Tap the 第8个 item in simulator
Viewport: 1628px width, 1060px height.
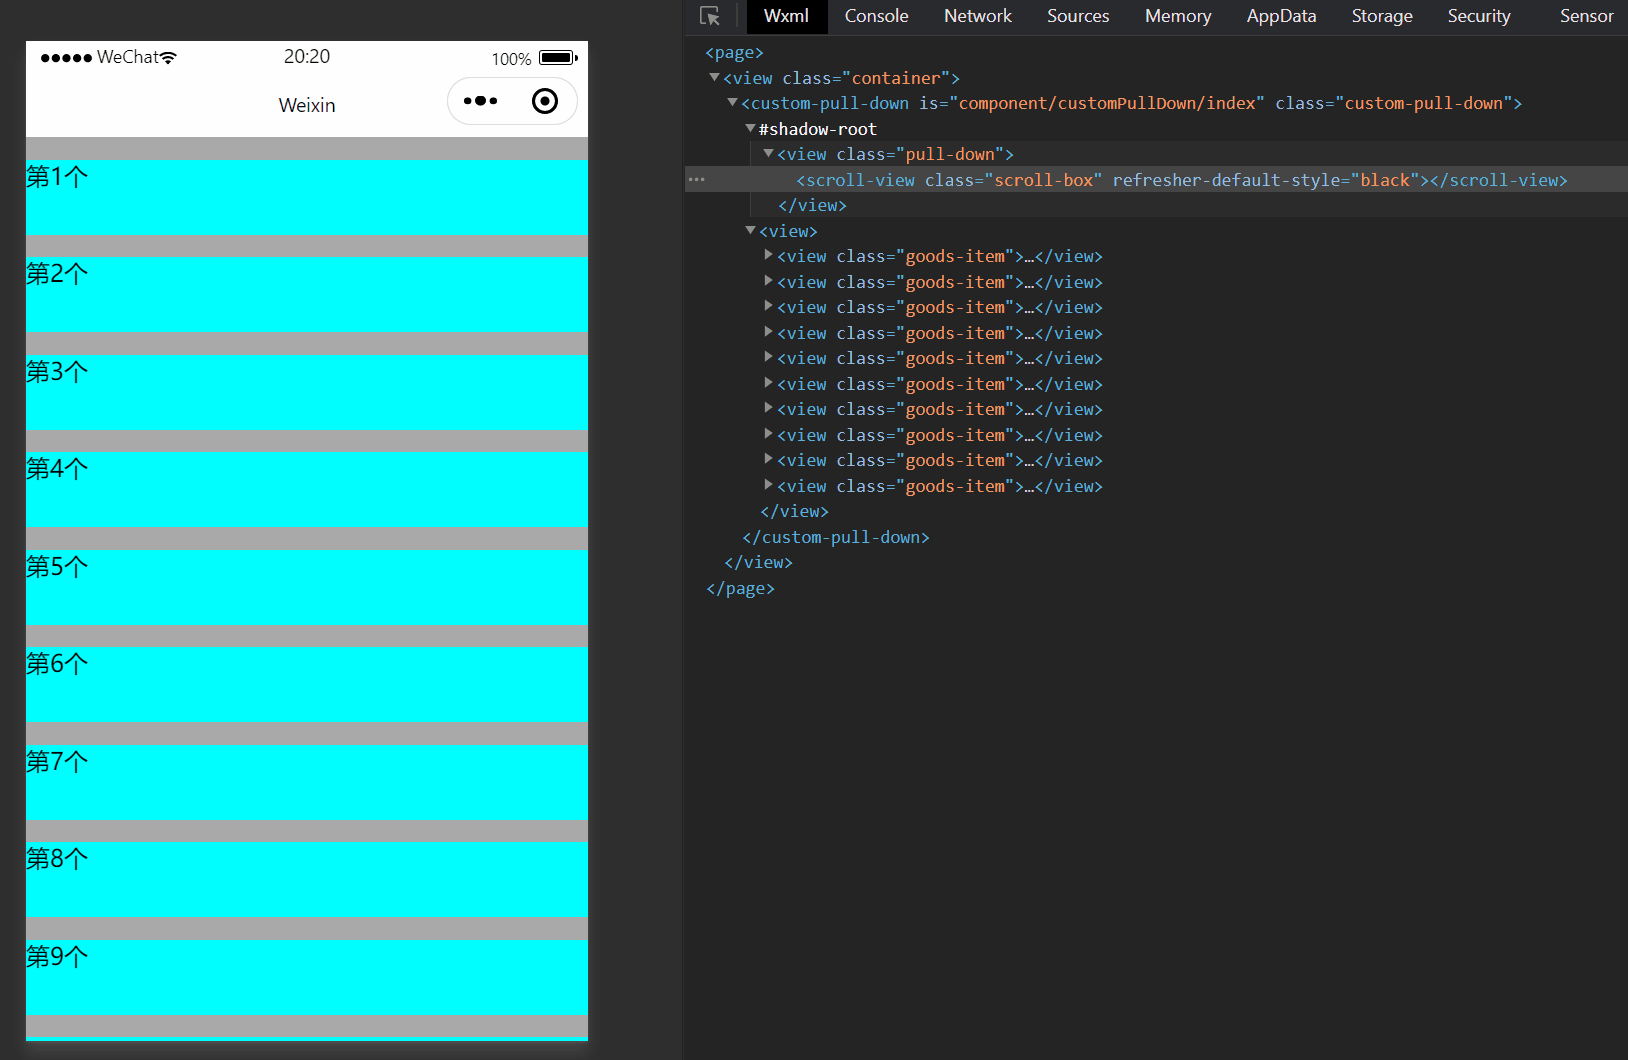pos(306,880)
